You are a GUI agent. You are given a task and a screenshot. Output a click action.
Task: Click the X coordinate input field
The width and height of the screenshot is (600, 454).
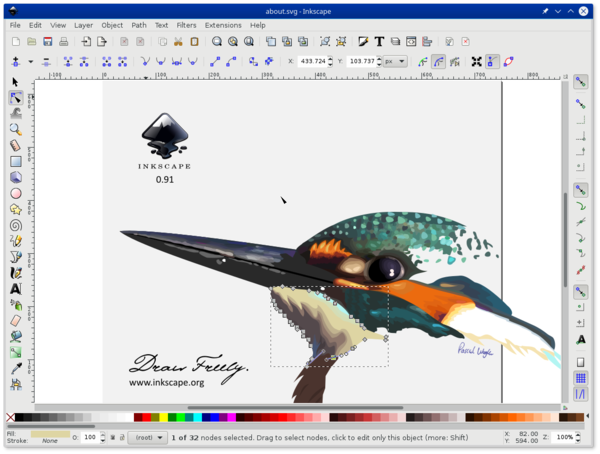(x=313, y=61)
